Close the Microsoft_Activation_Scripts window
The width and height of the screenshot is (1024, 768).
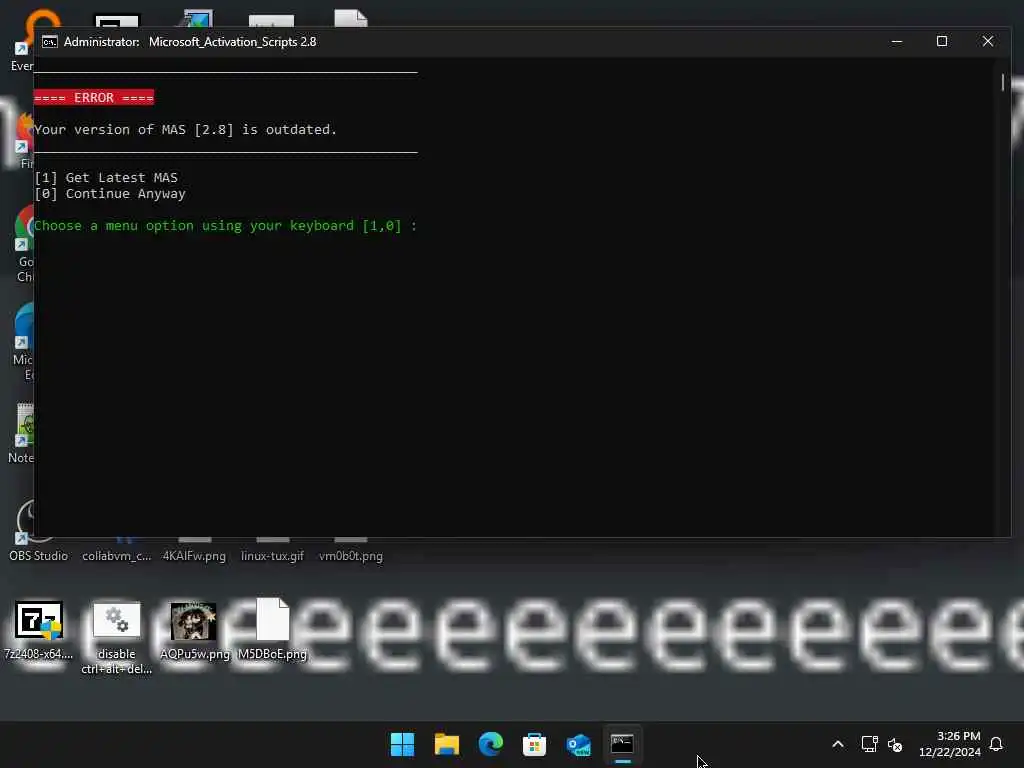(x=987, y=41)
